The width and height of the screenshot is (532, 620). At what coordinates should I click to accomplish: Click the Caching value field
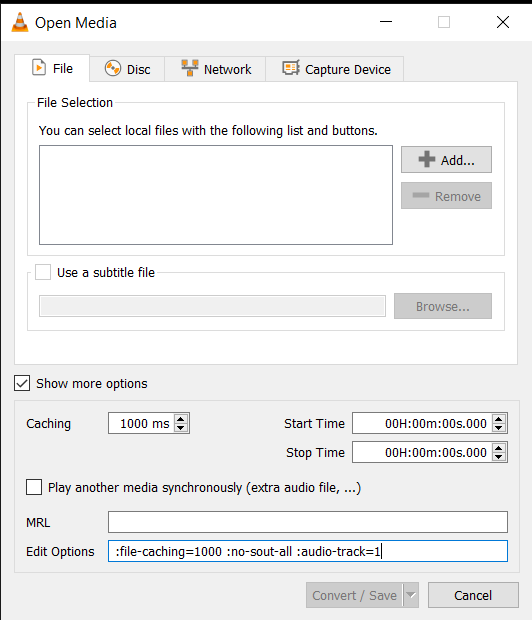tap(142, 423)
